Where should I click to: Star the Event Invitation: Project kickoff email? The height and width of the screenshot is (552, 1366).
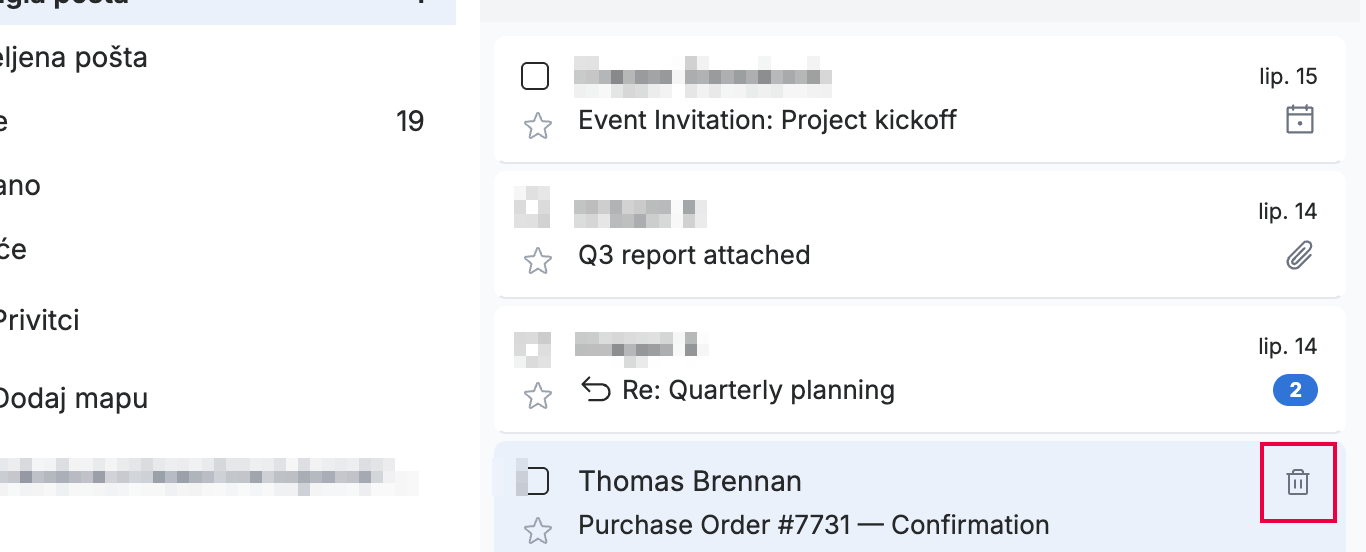point(538,125)
